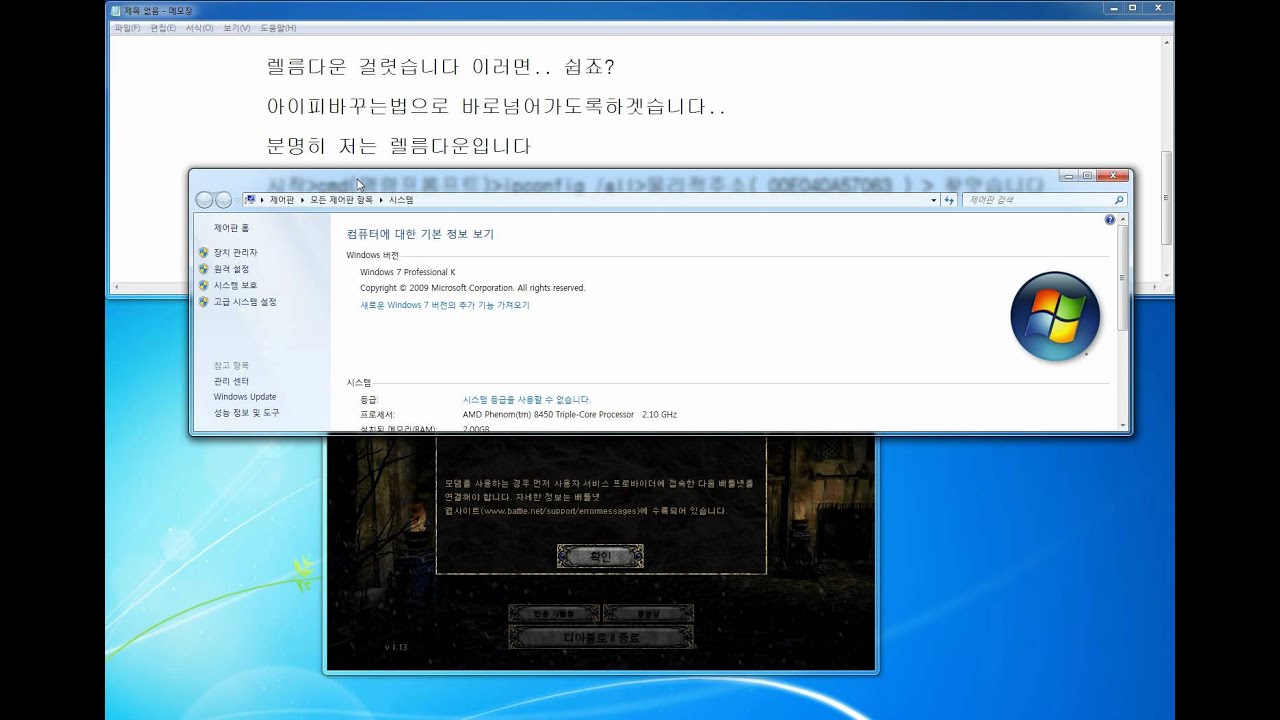
Task: Open Notepad 보기(V) menu
Action: (x=237, y=28)
